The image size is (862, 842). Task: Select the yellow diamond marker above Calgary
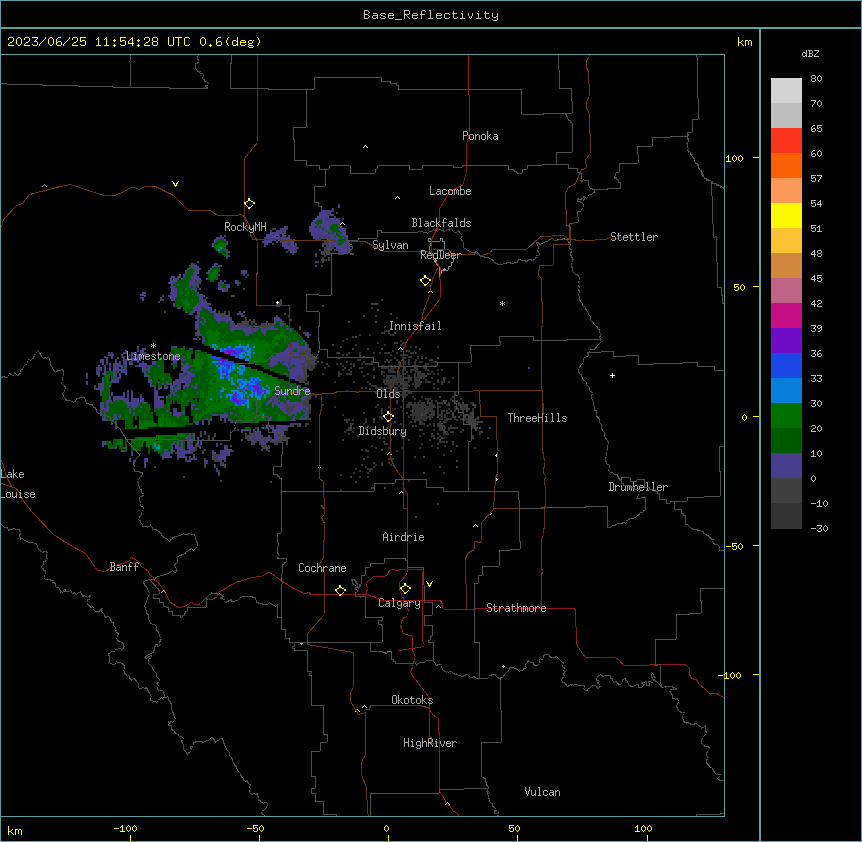[405, 589]
